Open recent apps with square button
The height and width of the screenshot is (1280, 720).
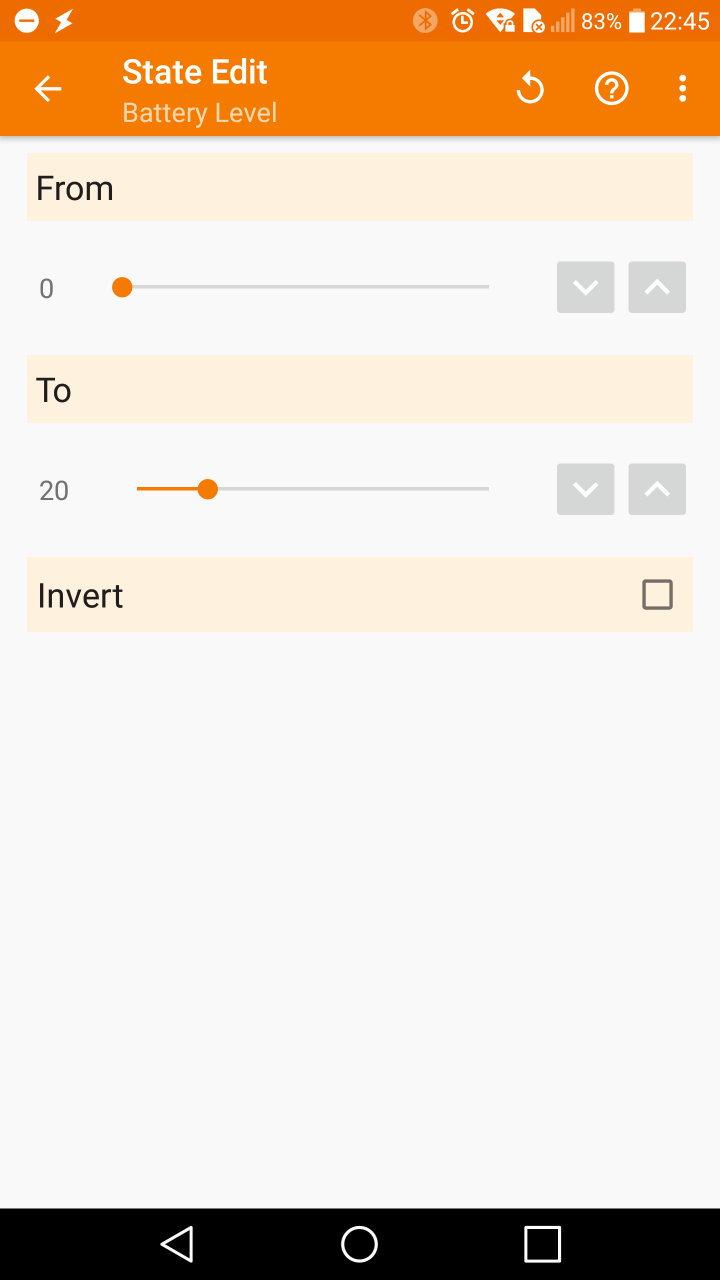[x=542, y=1244]
